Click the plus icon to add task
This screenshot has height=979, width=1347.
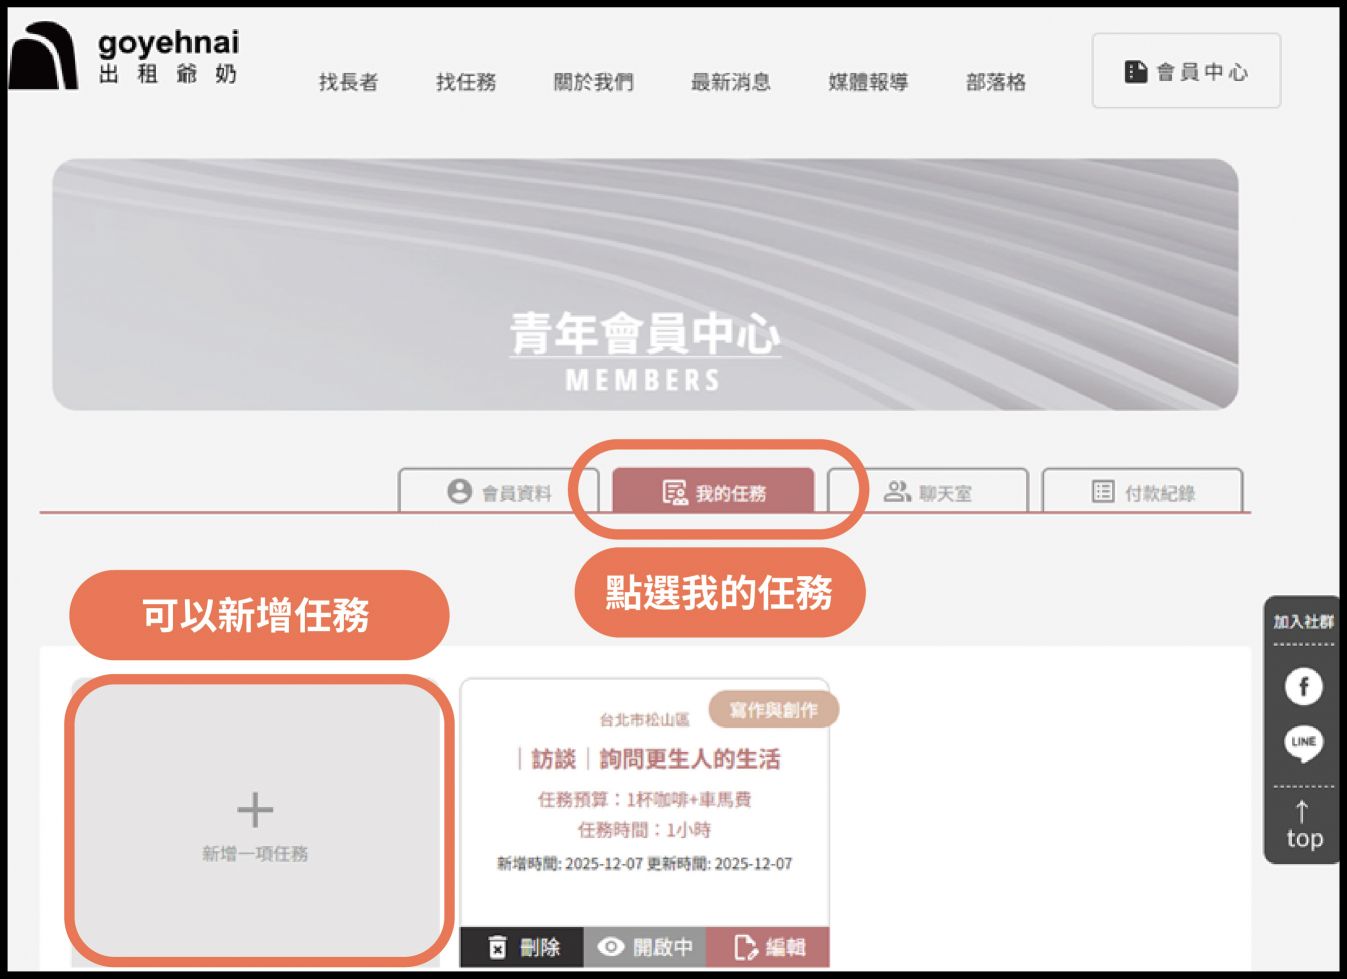click(x=255, y=810)
